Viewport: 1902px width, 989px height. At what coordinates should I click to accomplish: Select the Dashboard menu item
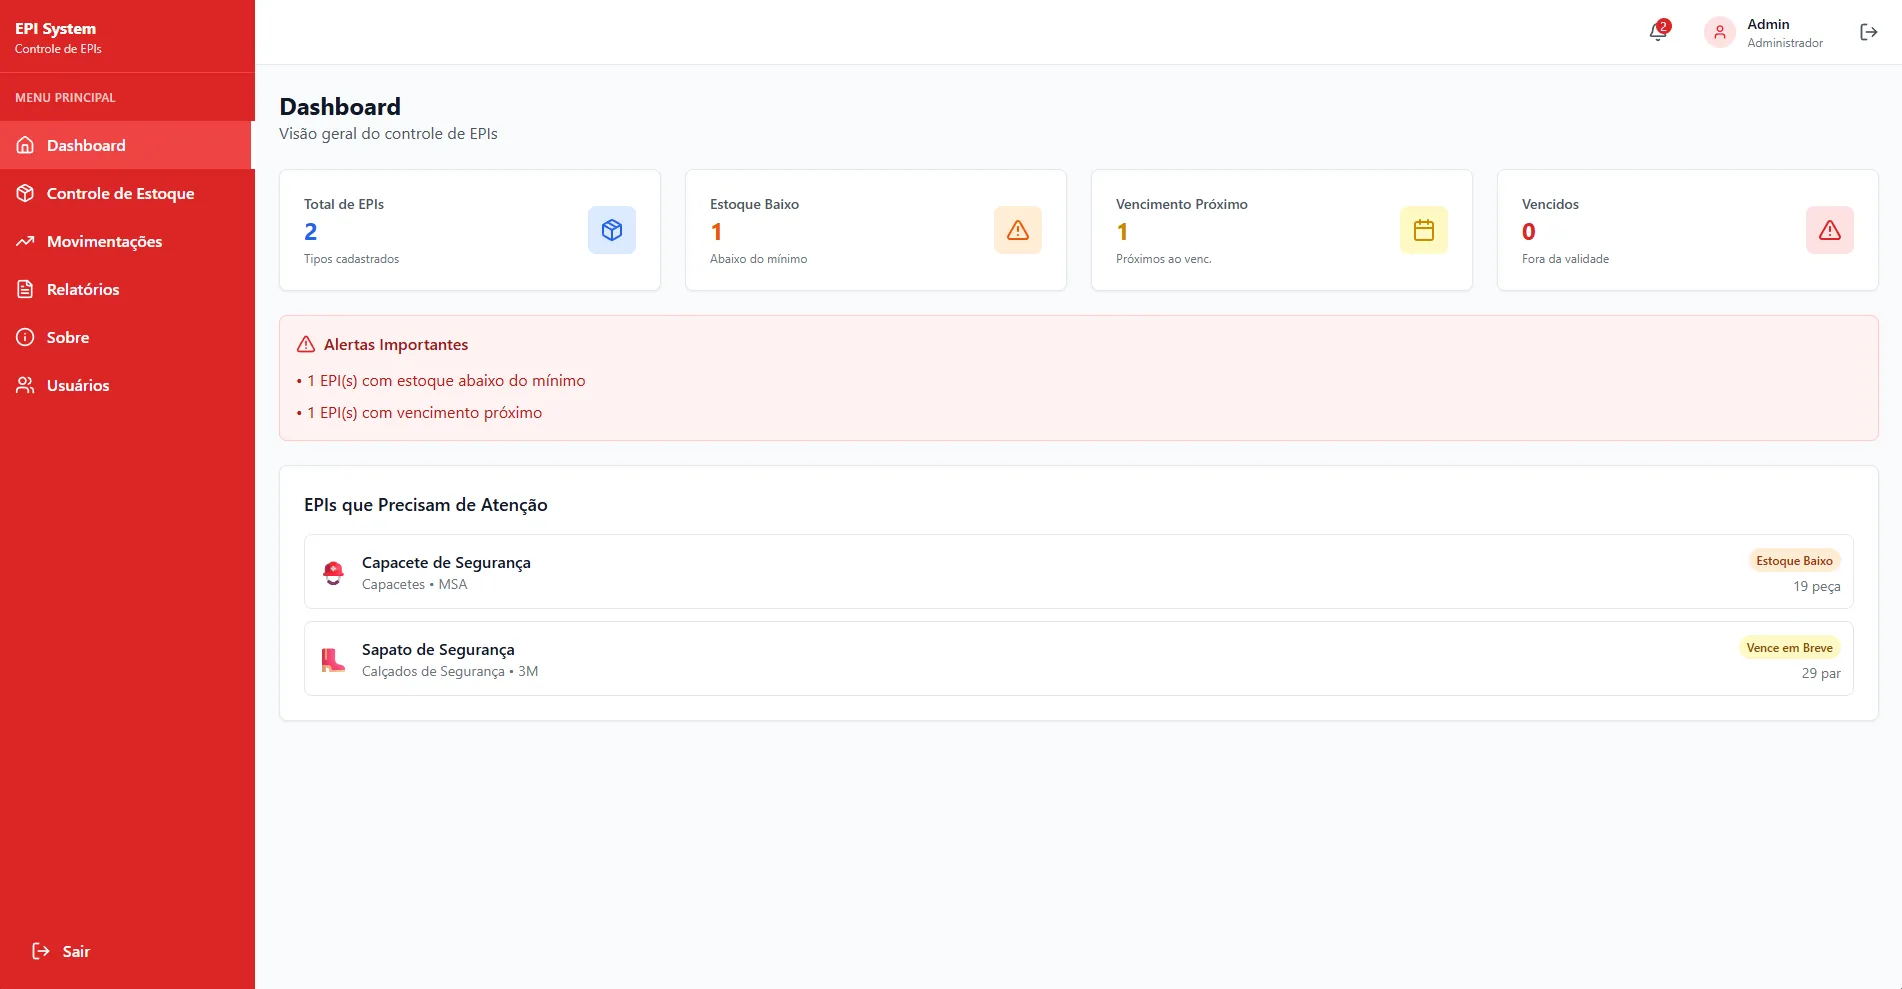coord(86,145)
